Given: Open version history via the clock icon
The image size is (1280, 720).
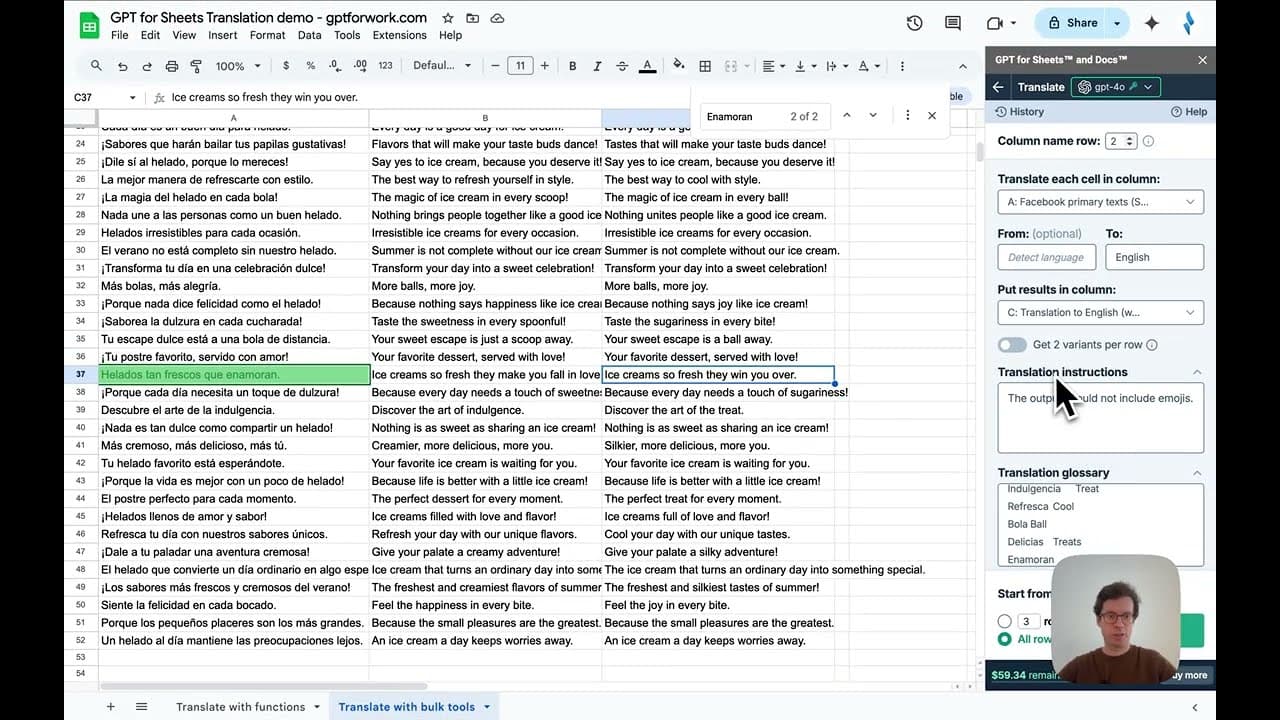Looking at the screenshot, I should pos(914,22).
